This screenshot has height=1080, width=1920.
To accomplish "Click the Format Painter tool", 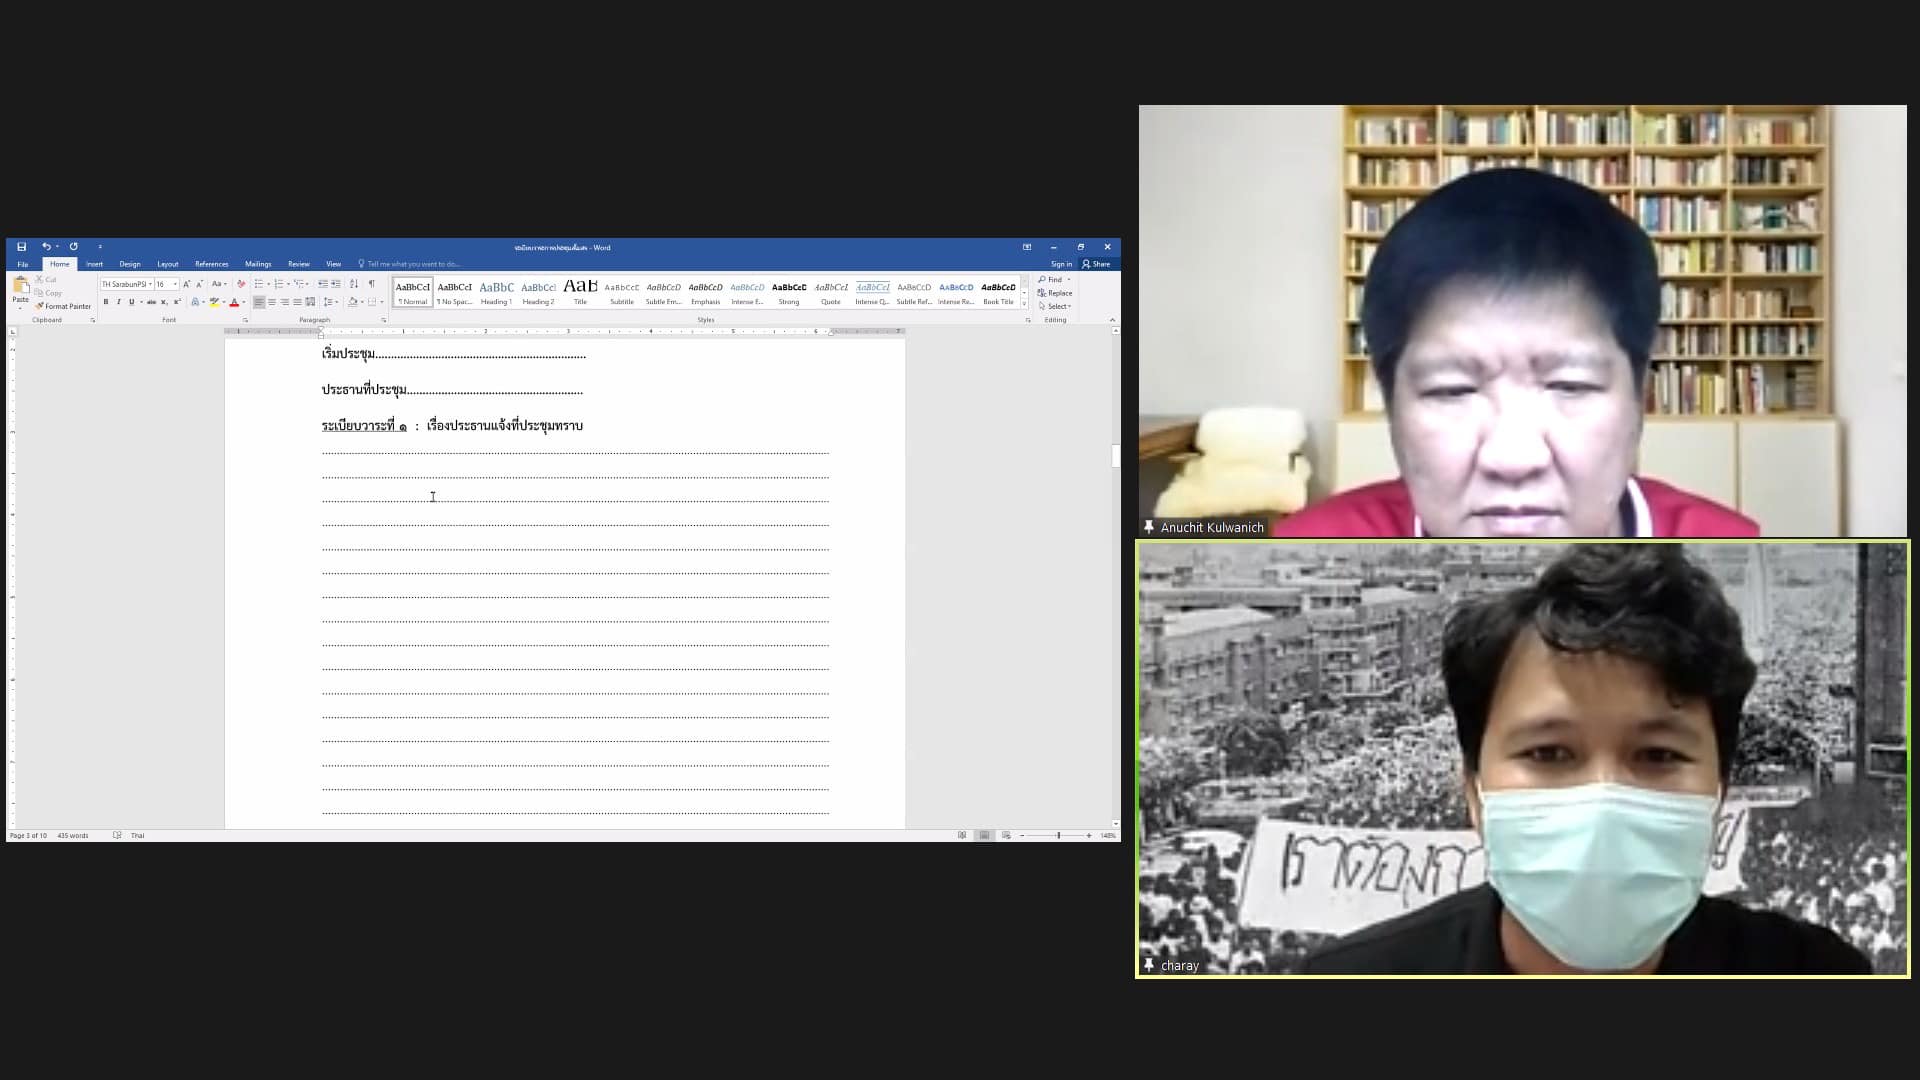I will [63, 307].
